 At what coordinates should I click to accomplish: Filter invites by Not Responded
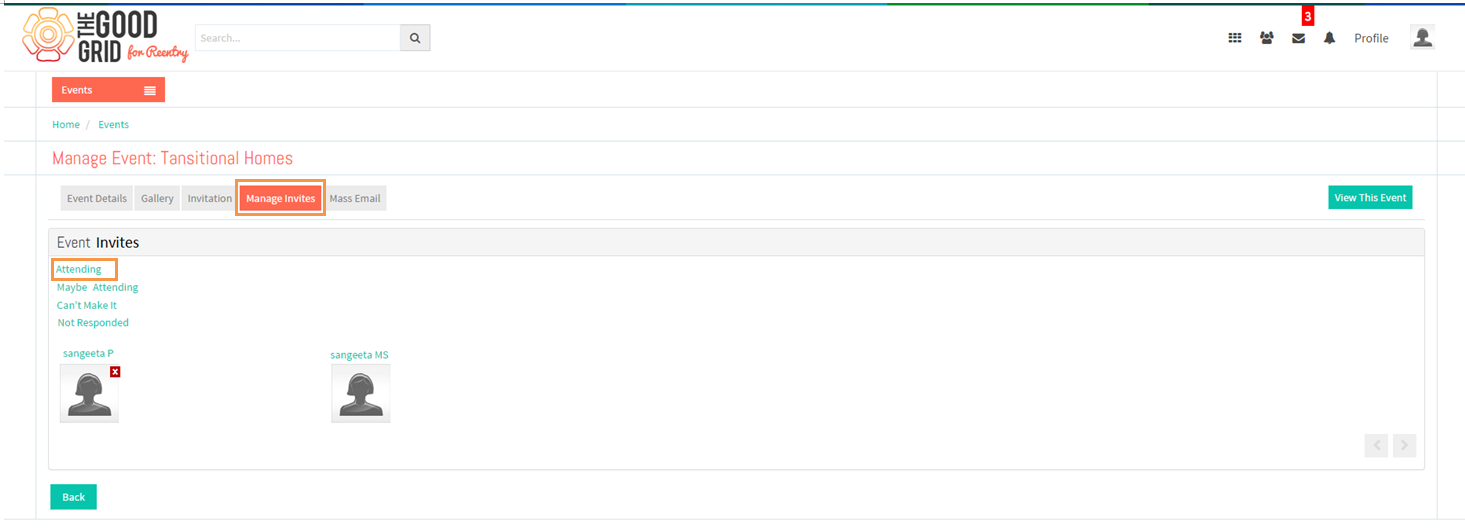click(93, 323)
